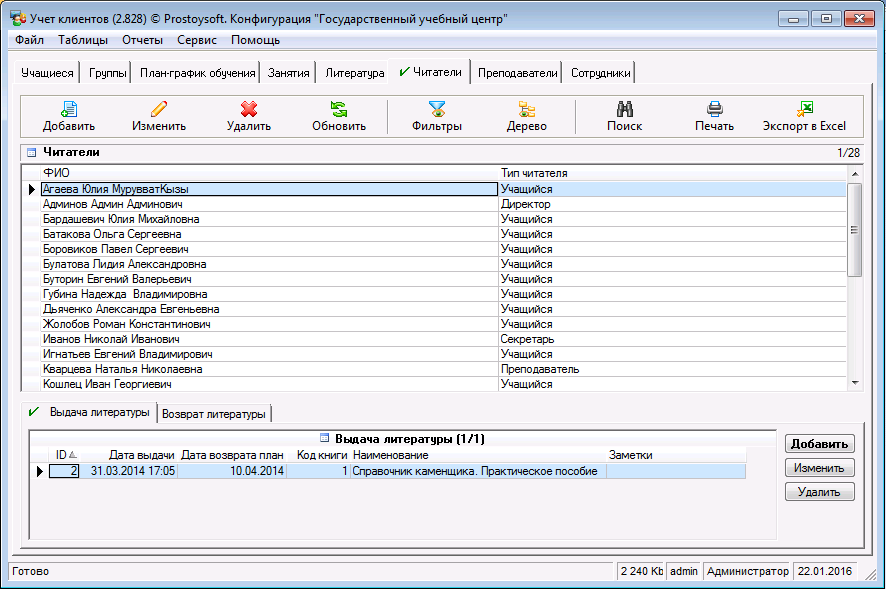Click the Изменить pencil icon

click(x=159, y=110)
